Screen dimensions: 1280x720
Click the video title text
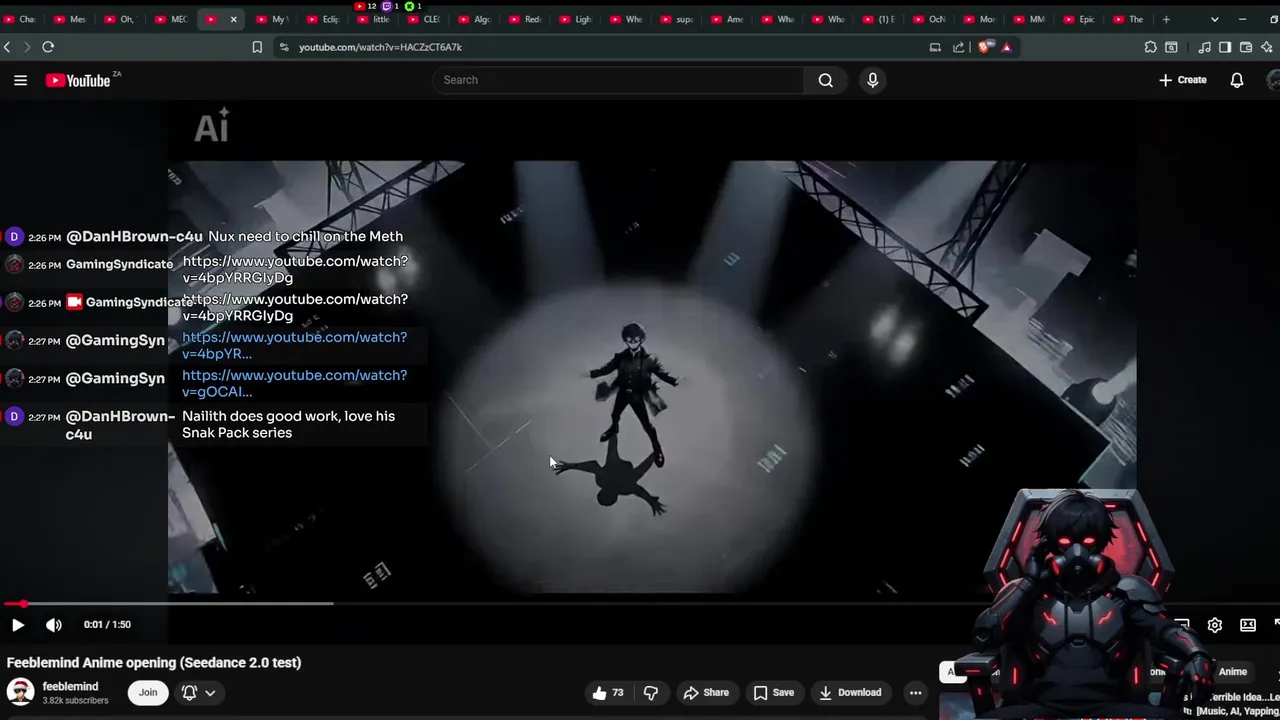pos(154,662)
